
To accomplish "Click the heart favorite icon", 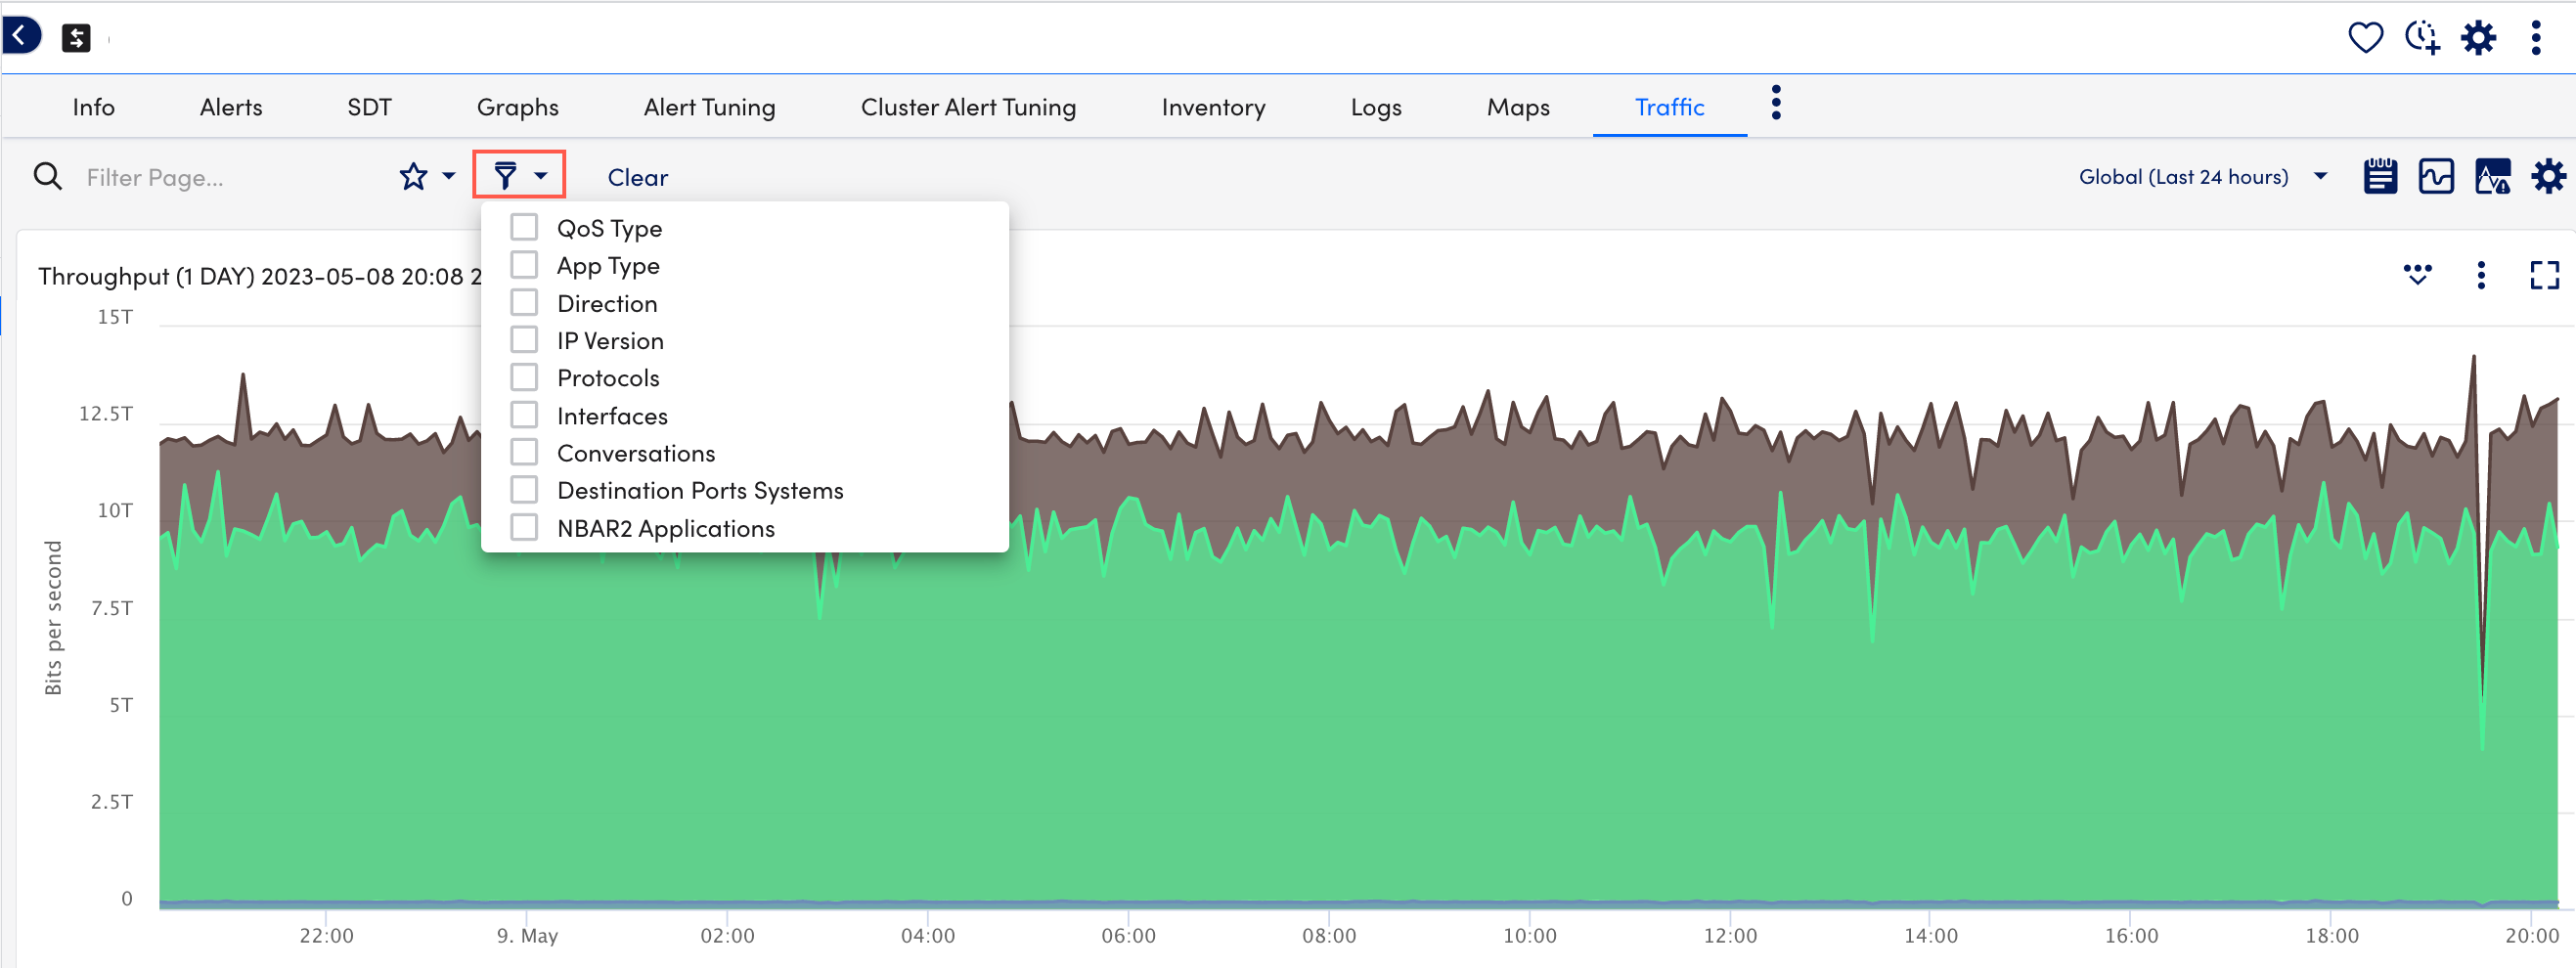I will pos(2364,38).
